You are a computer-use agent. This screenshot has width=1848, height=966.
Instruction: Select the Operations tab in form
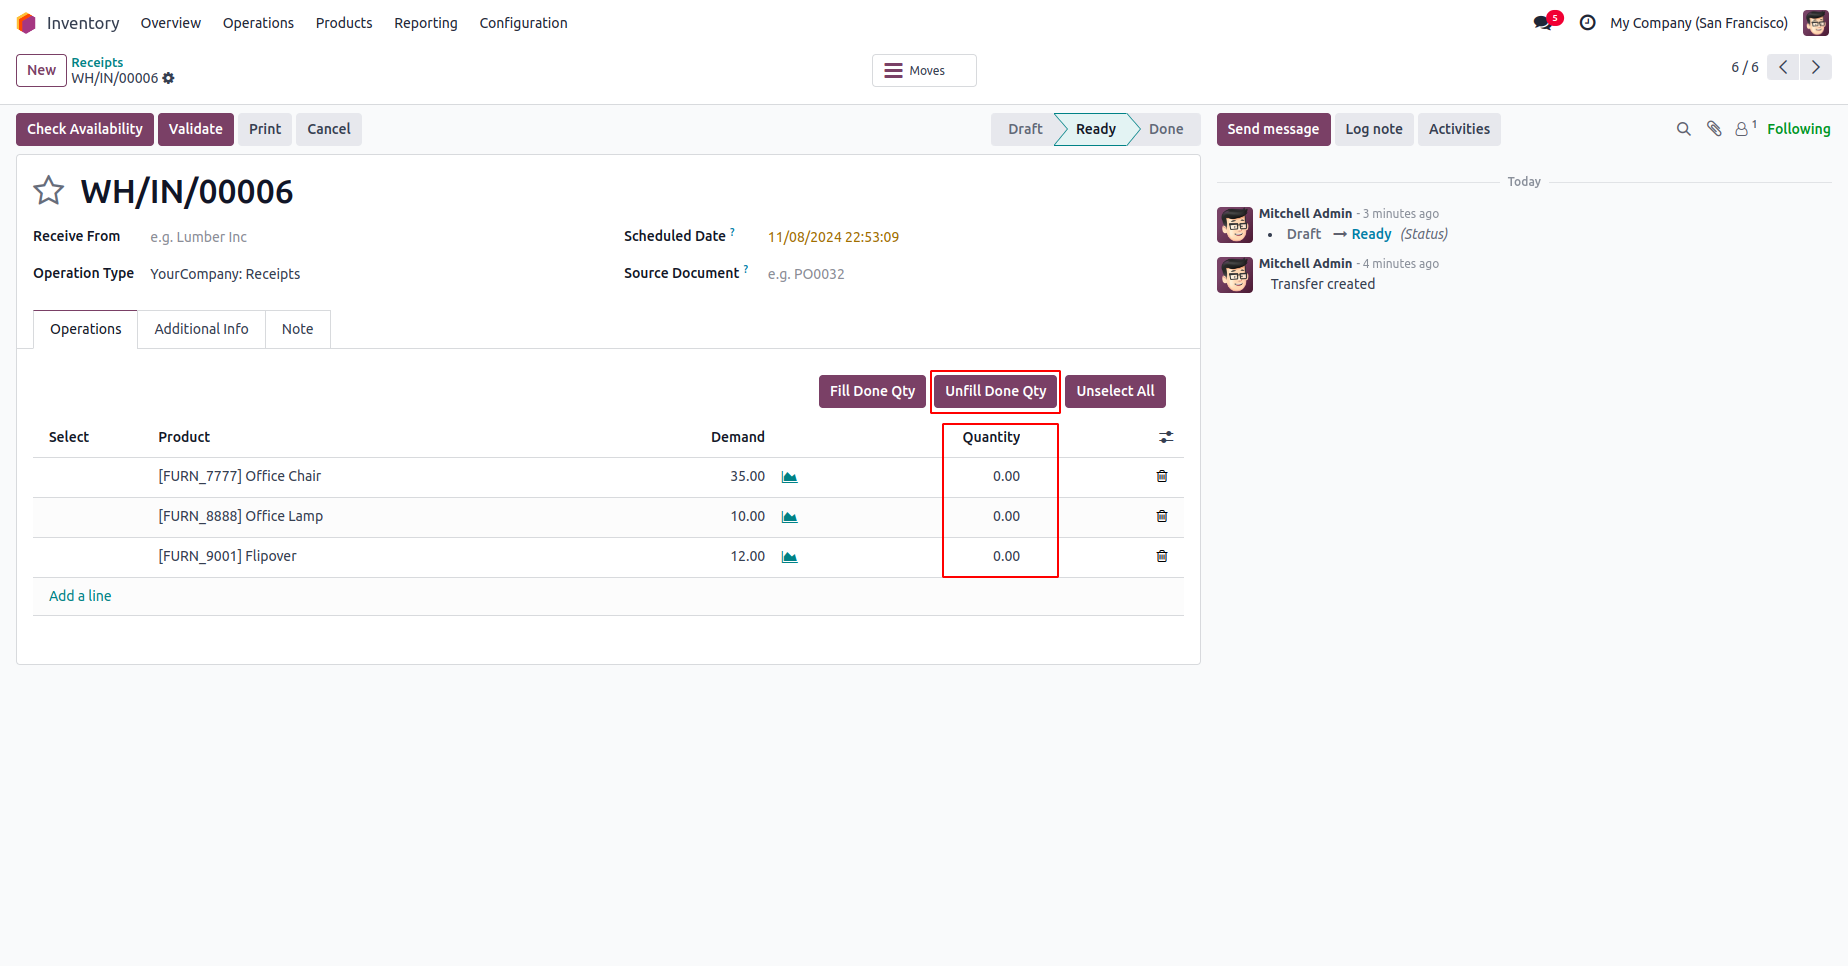click(86, 329)
